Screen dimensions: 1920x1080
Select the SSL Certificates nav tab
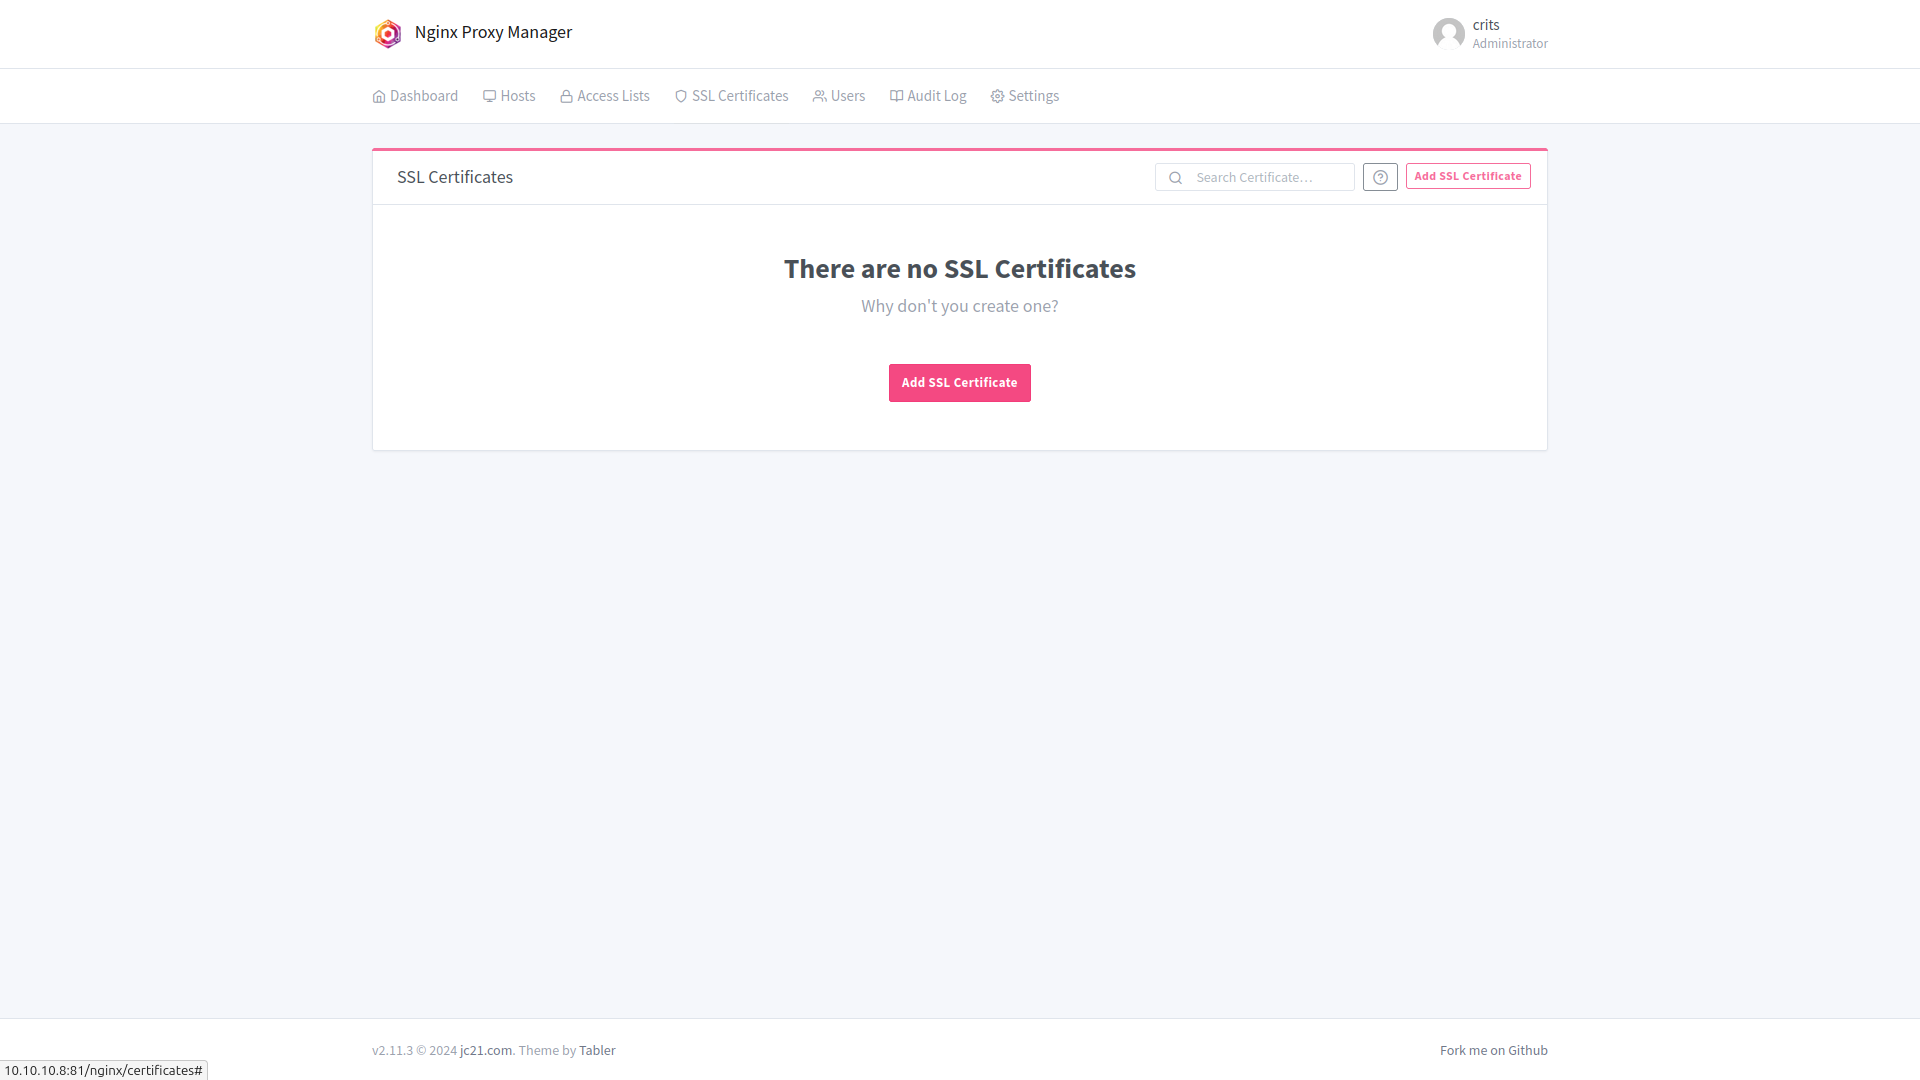pos(731,96)
